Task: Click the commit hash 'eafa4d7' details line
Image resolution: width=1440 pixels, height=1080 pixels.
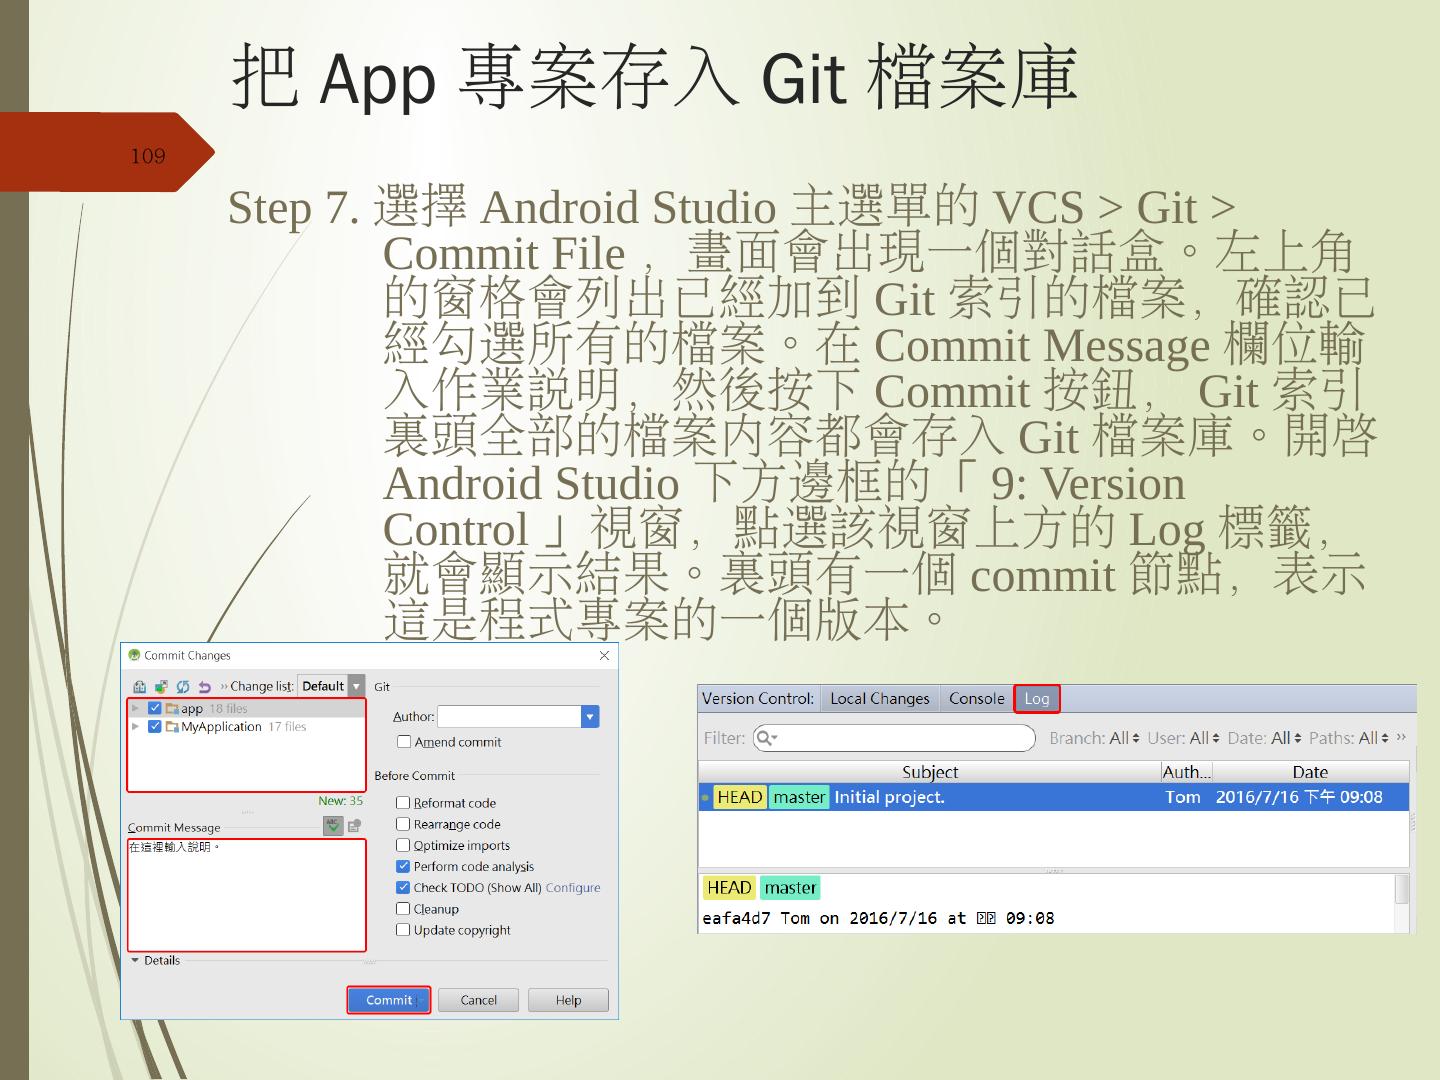Action: (x=878, y=918)
